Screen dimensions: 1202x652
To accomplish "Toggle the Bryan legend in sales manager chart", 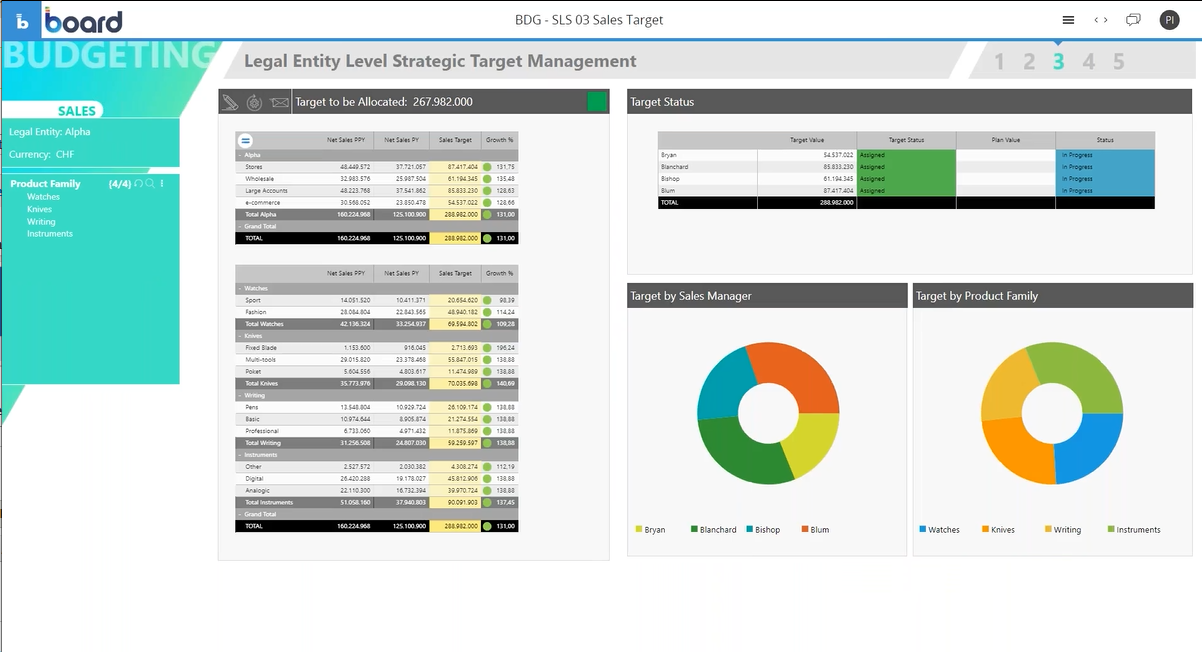I will pos(649,530).
